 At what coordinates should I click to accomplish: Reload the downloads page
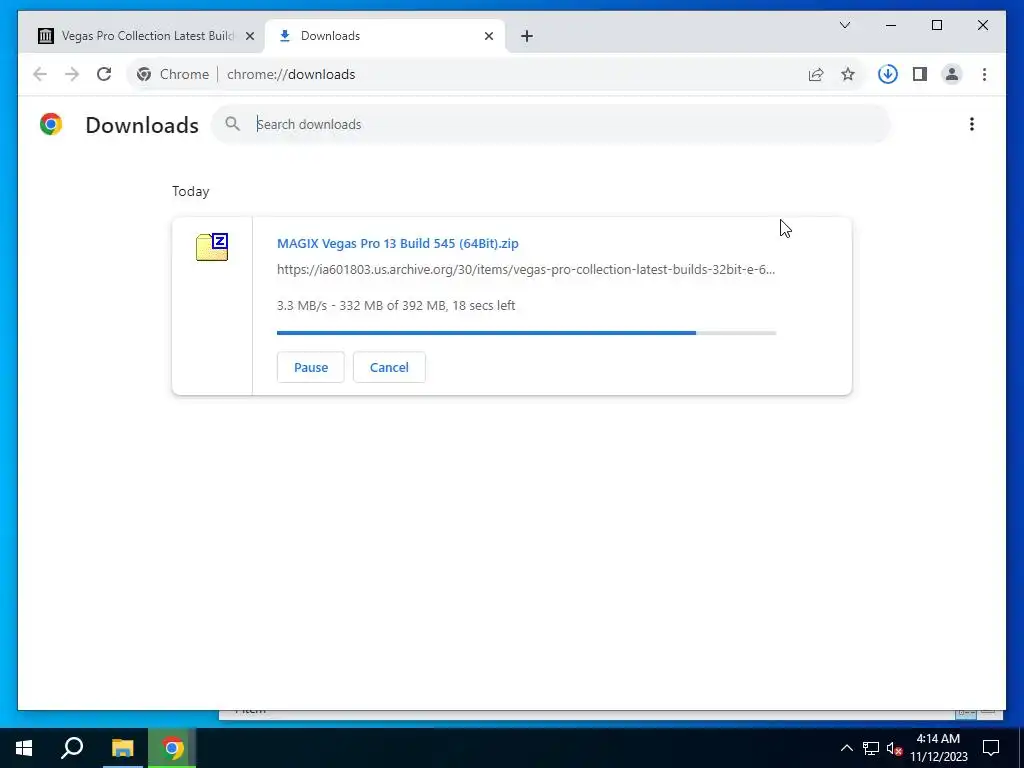tap(104, 74)
